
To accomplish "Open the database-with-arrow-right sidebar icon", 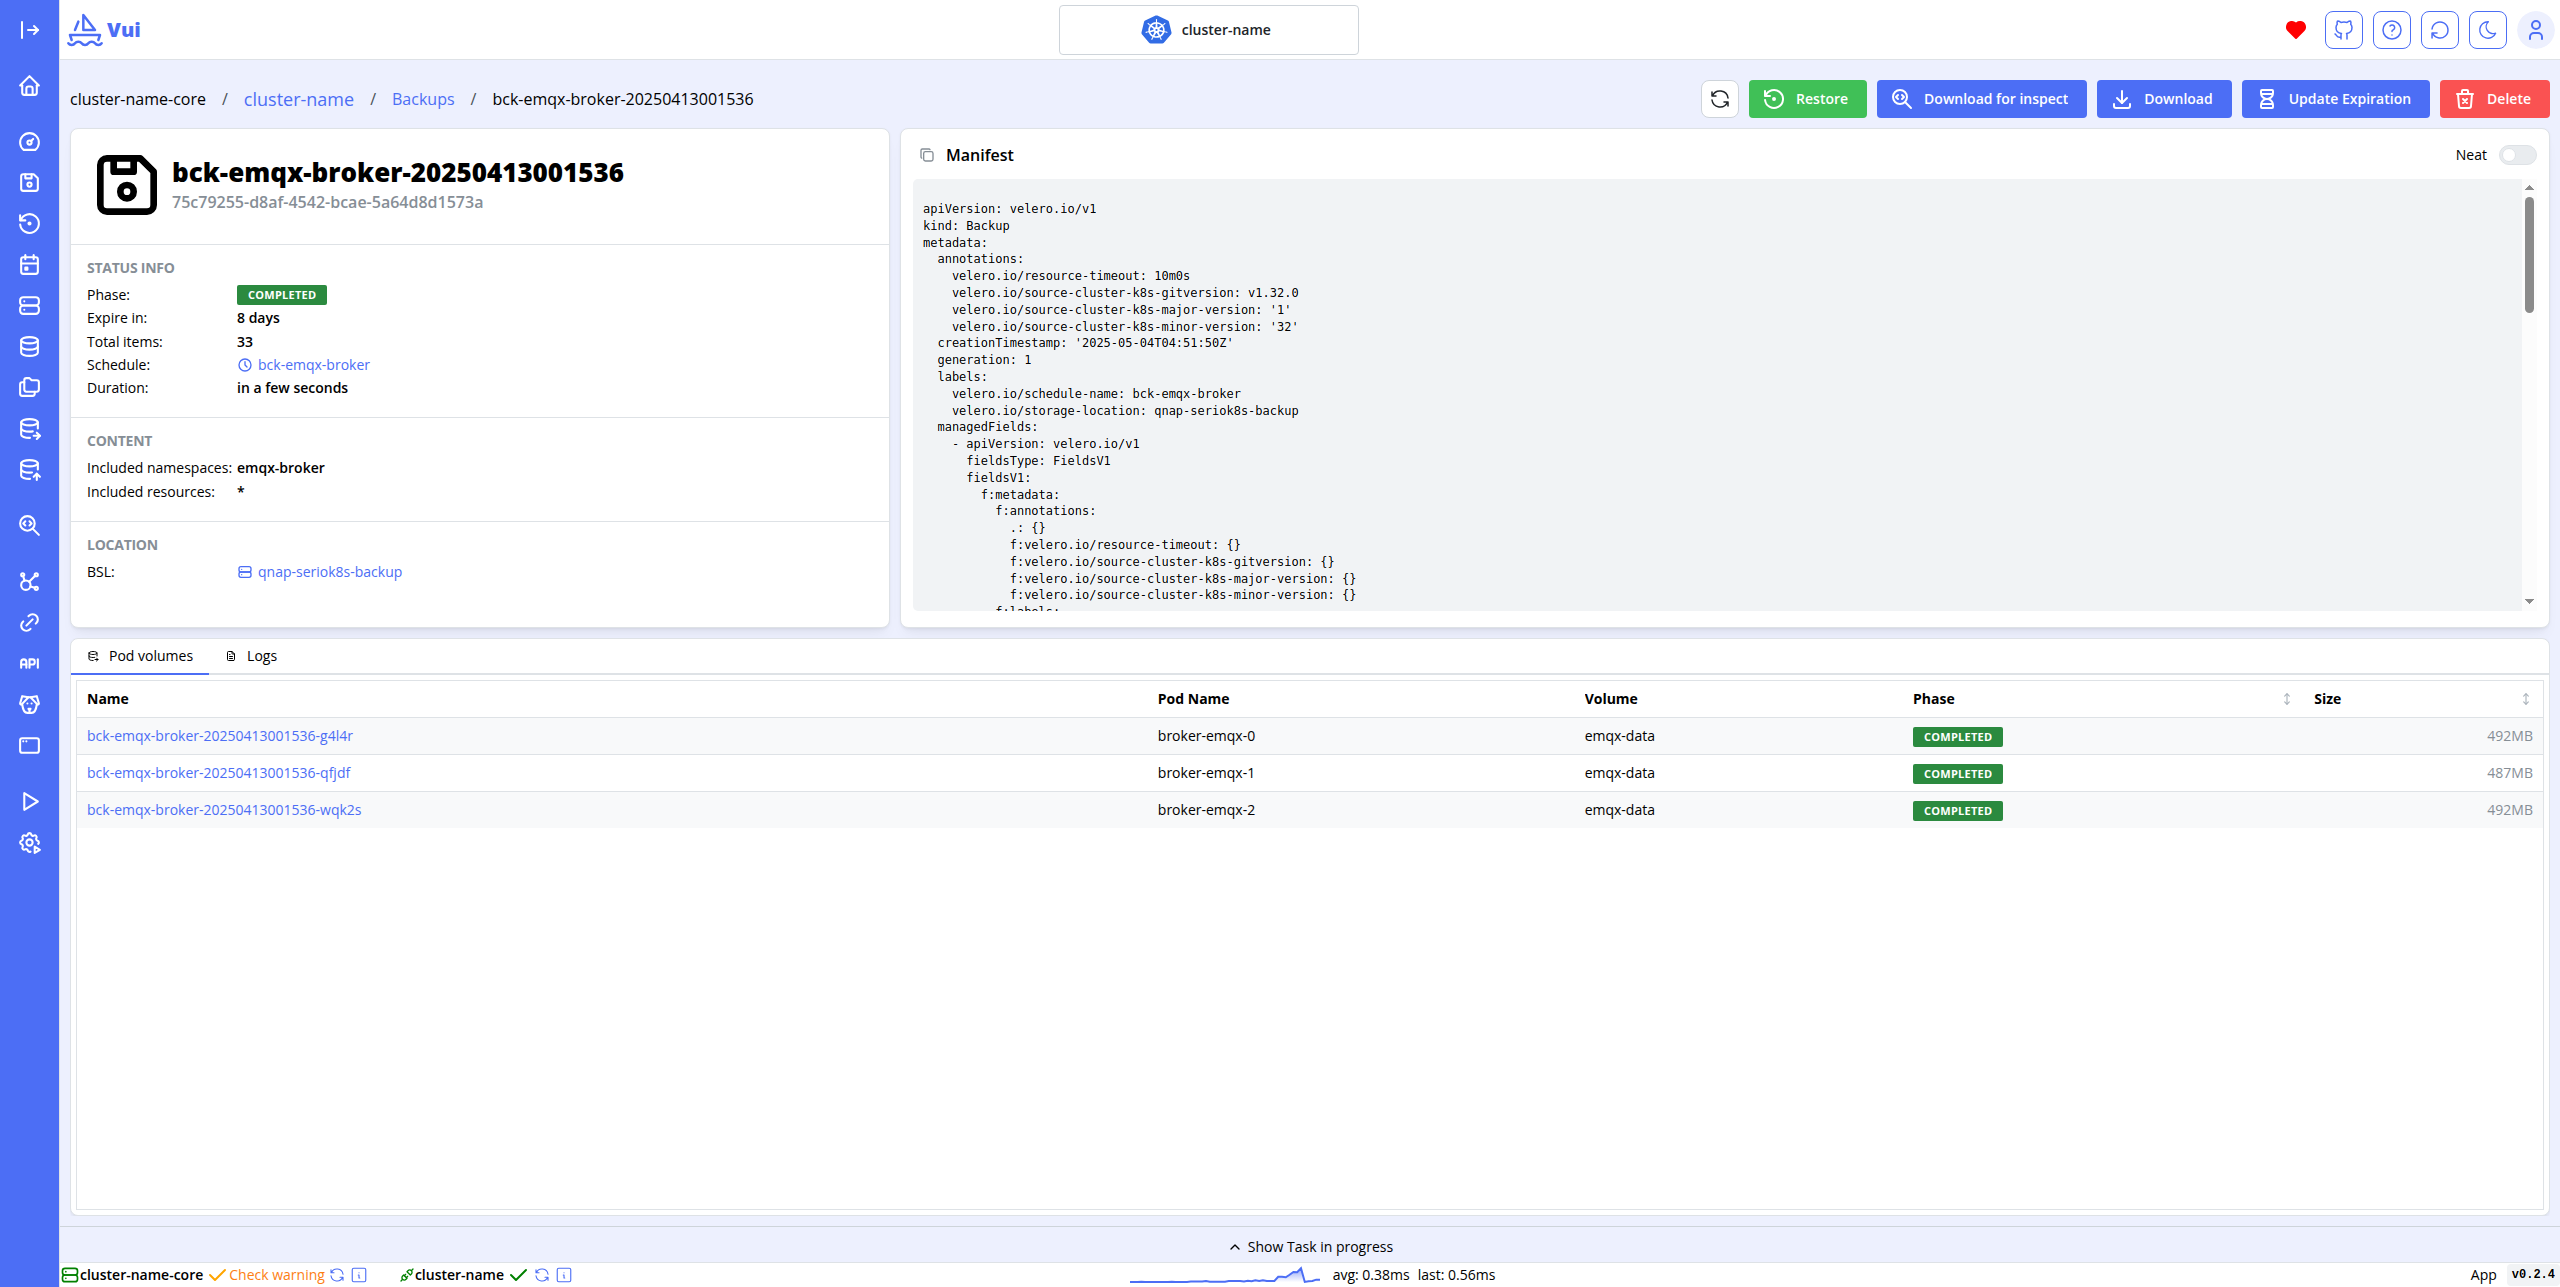I will point(29,429).
